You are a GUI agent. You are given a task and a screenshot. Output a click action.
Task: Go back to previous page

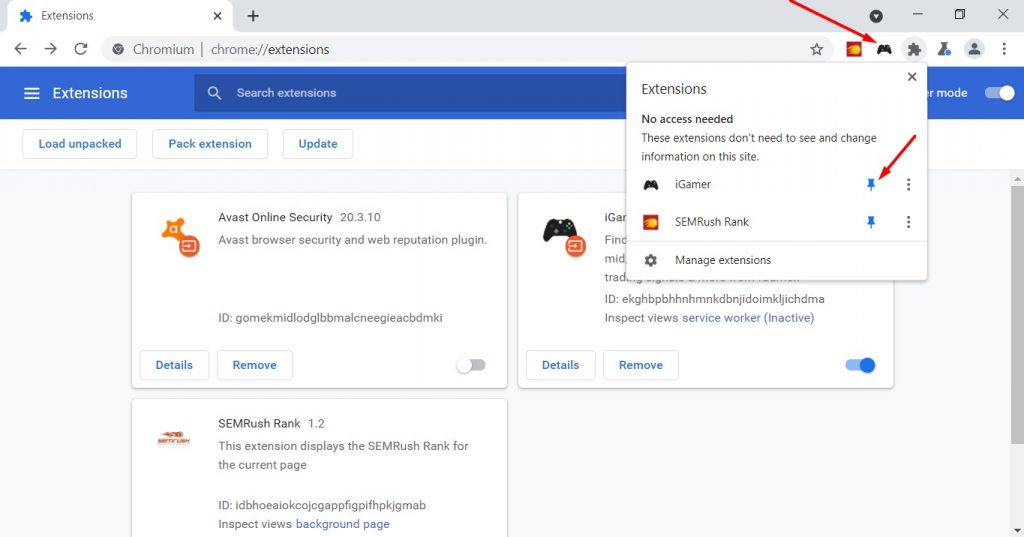point(21,49)
